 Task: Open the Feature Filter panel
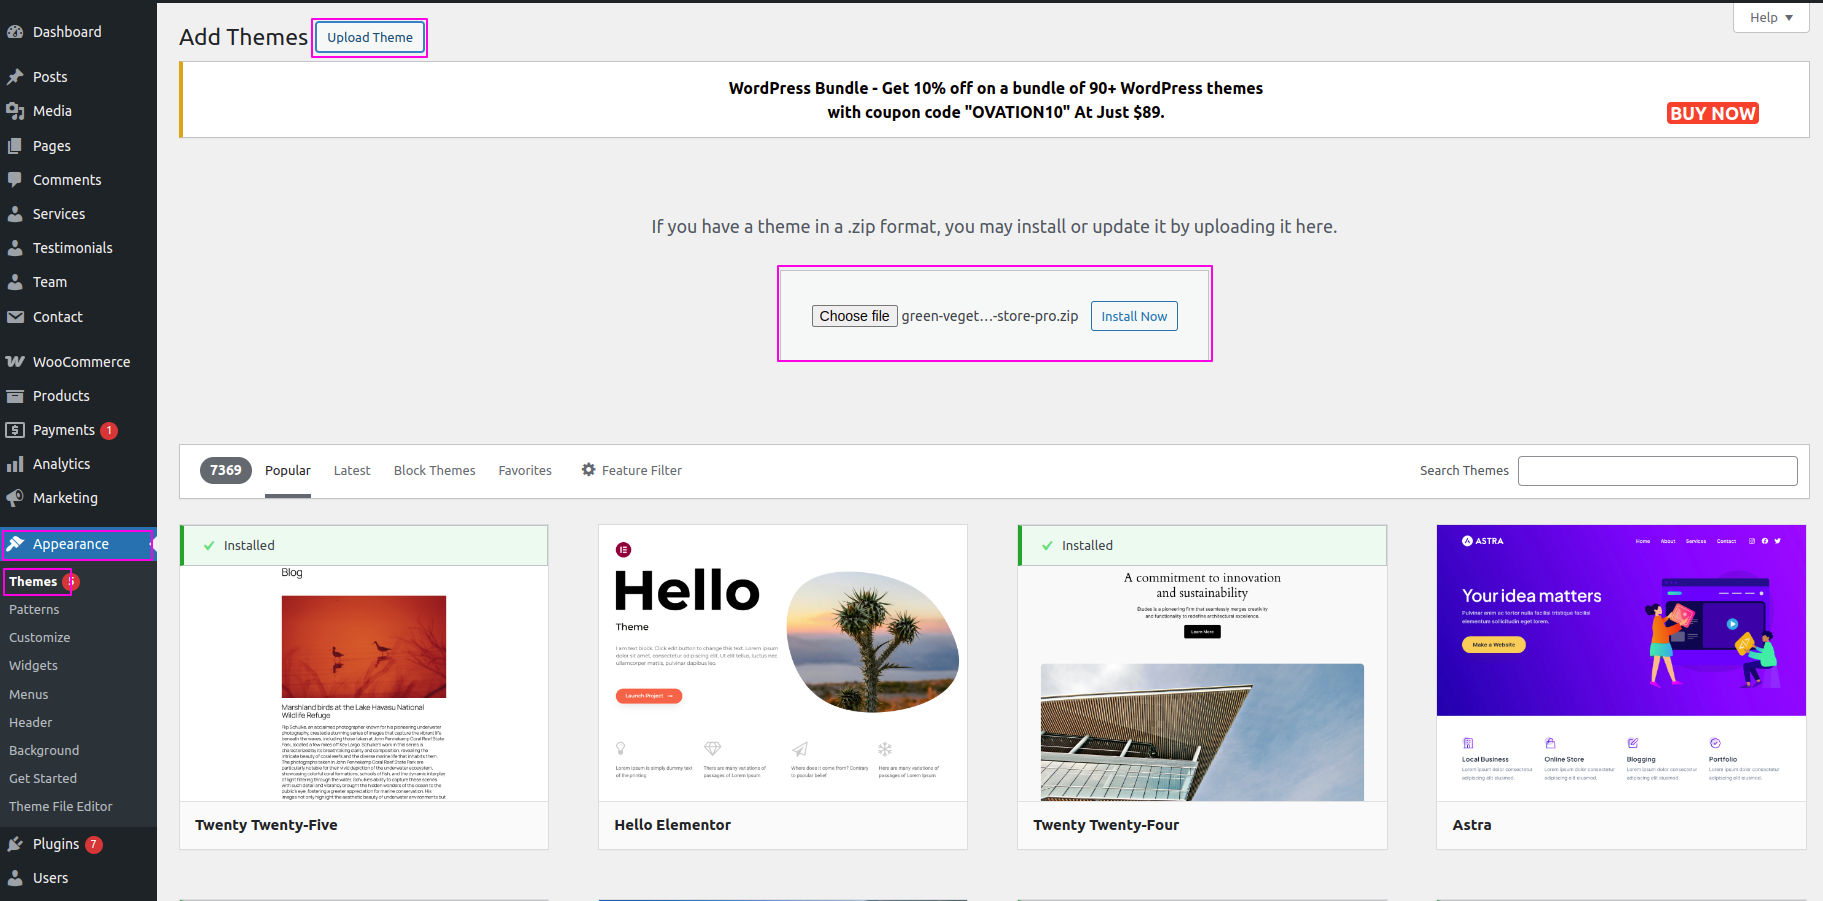[x=632, y=471]
